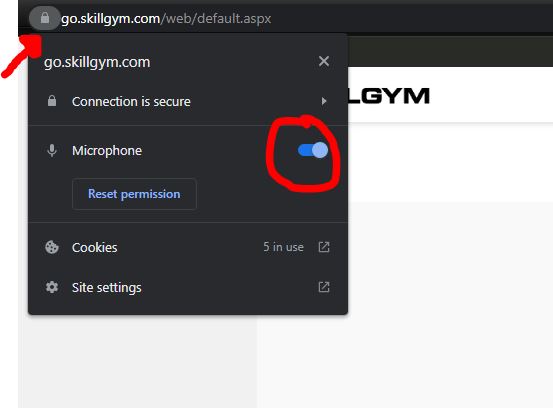
Task: Open the Cookies external link icon
Action: tap(324, 247)
